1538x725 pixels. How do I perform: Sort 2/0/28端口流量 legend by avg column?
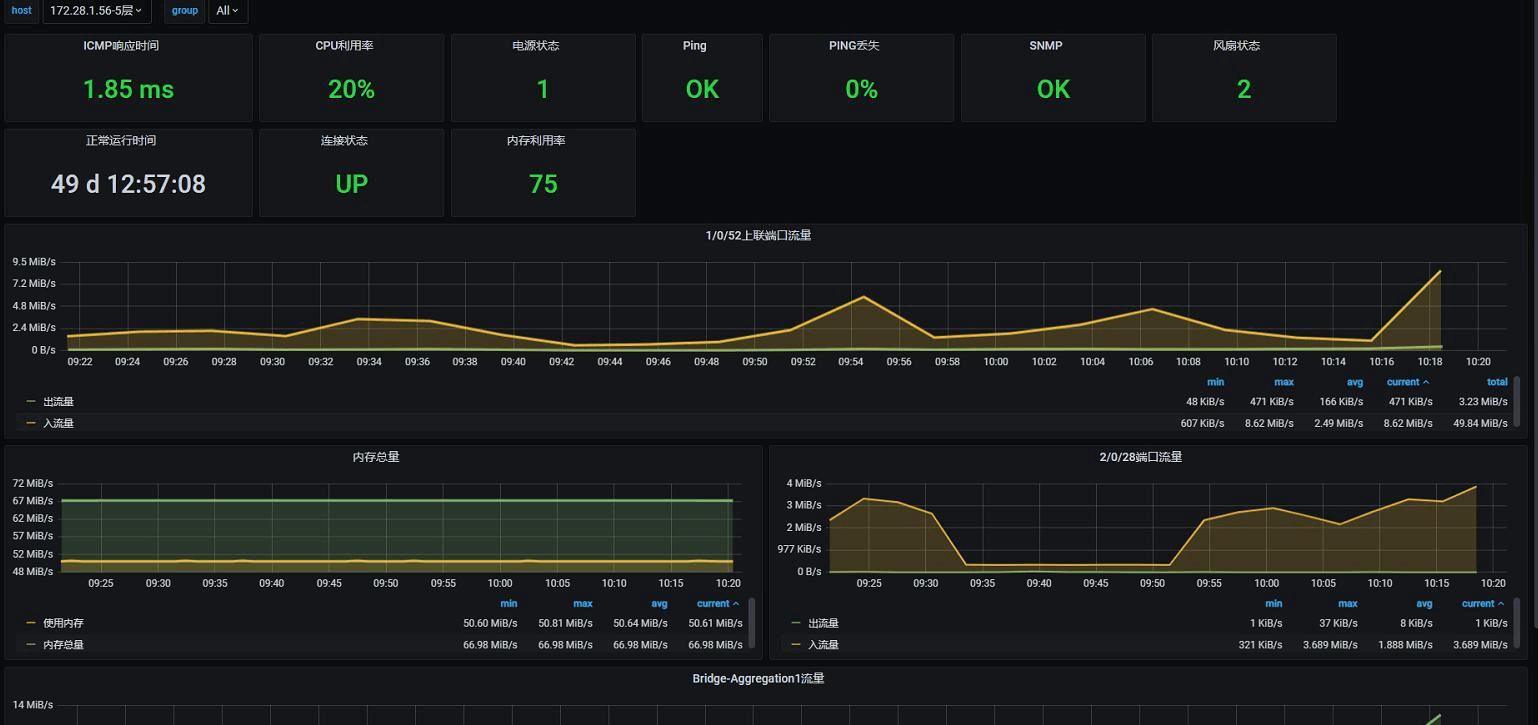click(x=1423, y=604)
